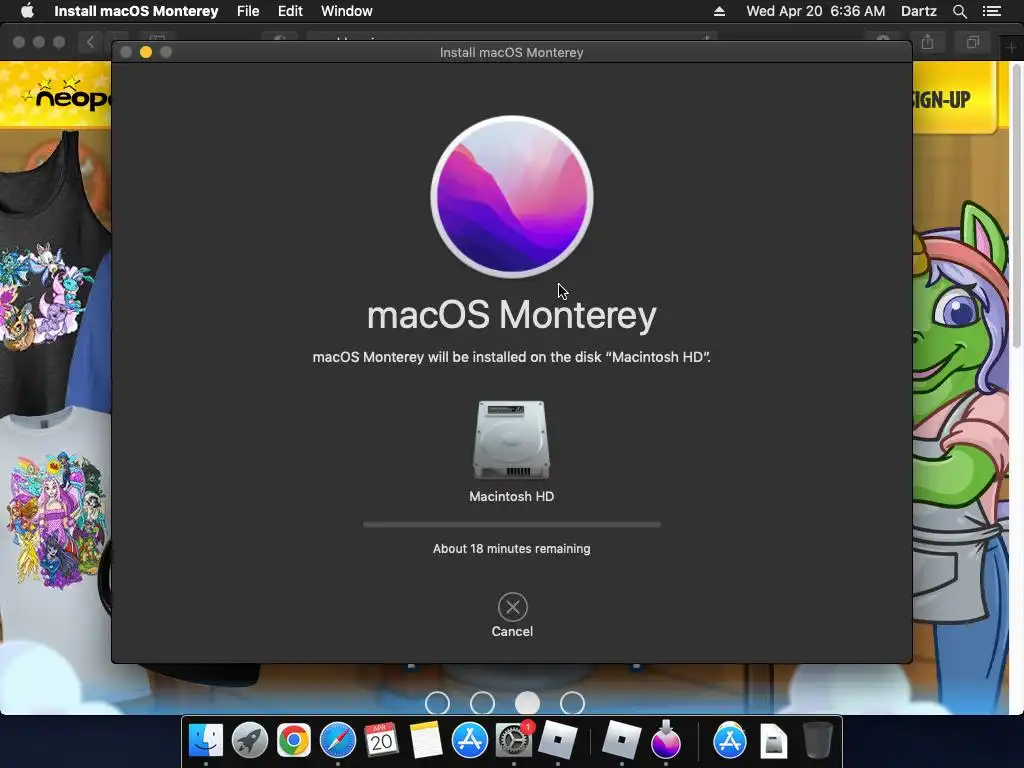Minimize the Install macOS Monterey window
The height and width of the screenshot is (768, 1024).
(146, 52)
